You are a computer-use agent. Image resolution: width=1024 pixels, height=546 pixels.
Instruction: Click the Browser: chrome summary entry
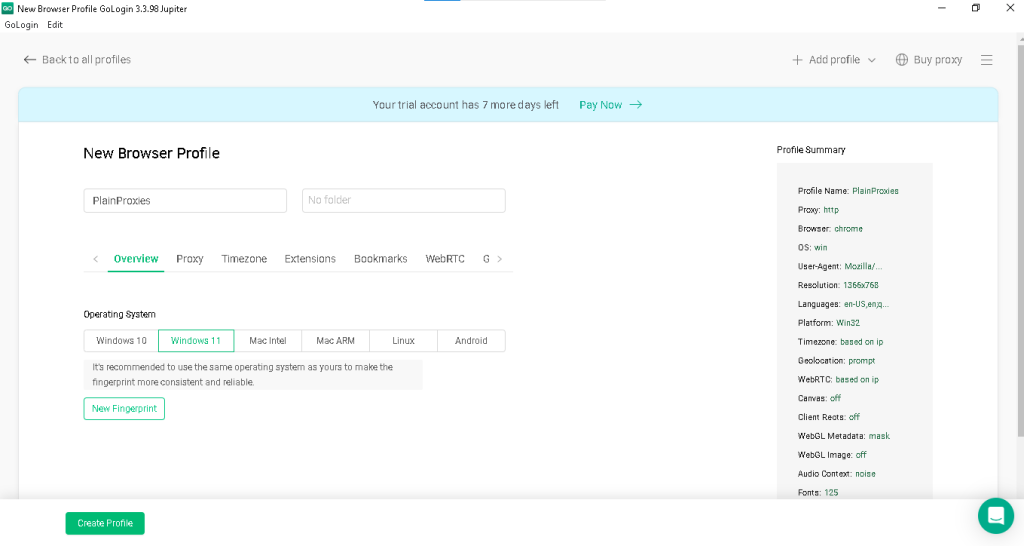(830, 229)
